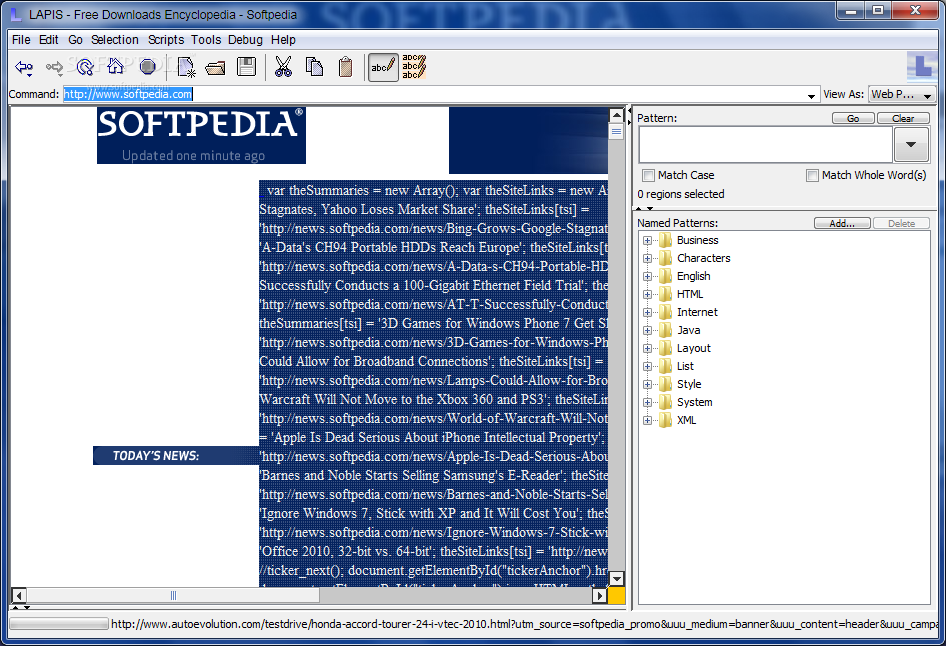This screenshot has height=646, width=946.
Task: Click inside the Pattern text area
Action: [765, 145]
